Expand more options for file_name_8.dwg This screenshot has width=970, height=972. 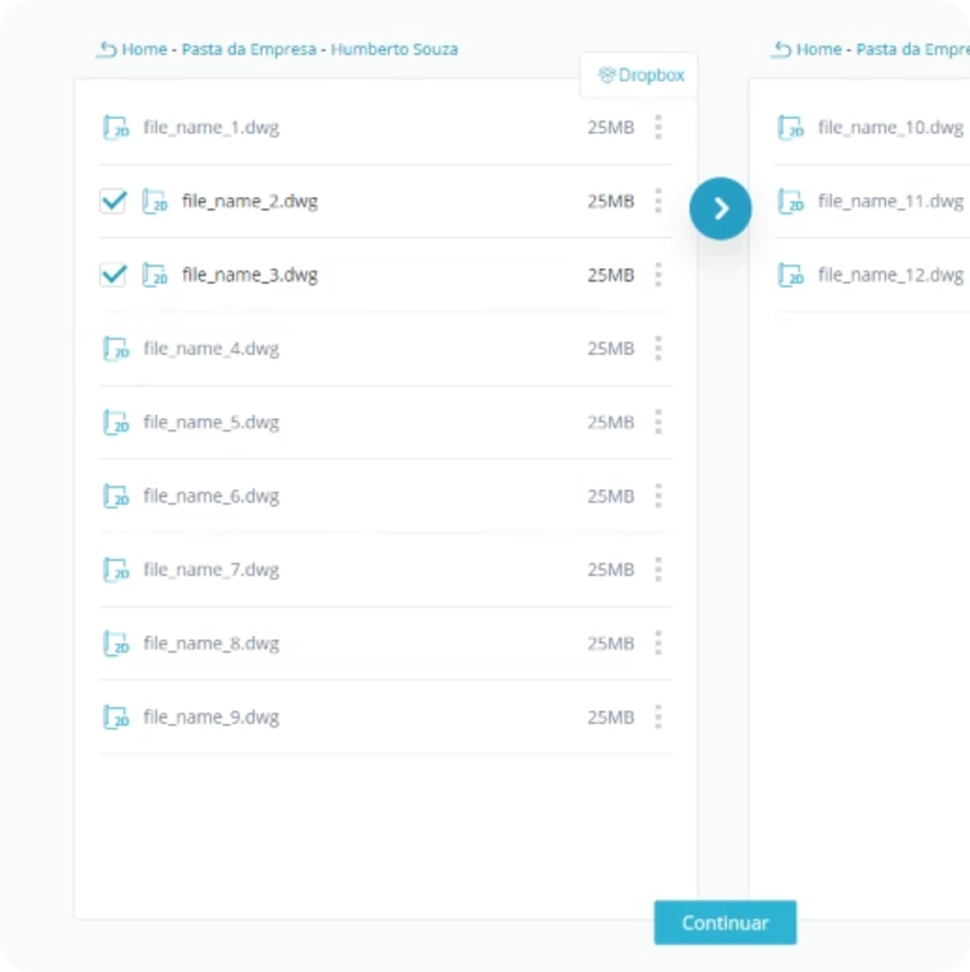coord(657,643)
